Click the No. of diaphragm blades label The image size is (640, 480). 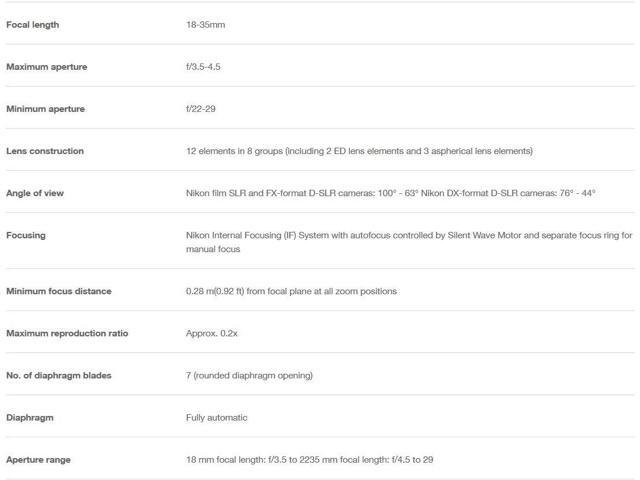(x=59, y=376)
